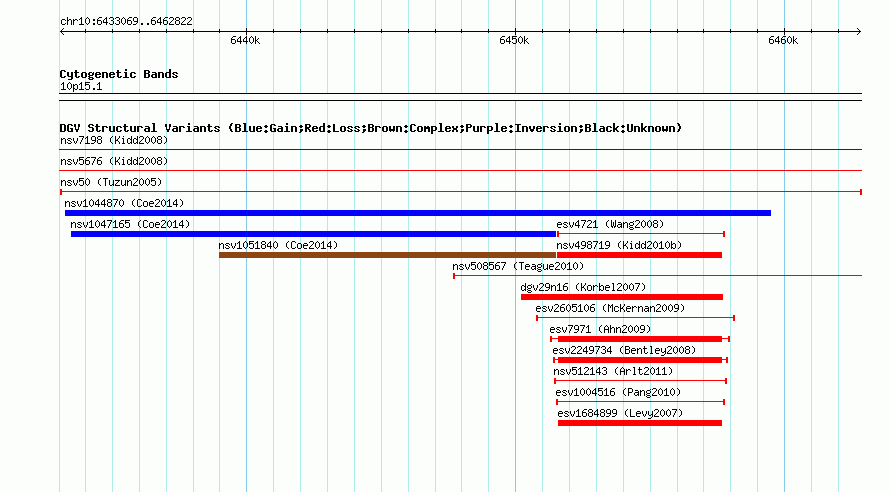Click the ruler's left arrowhead
Screen dimensions: 890x492
point(62,32)
